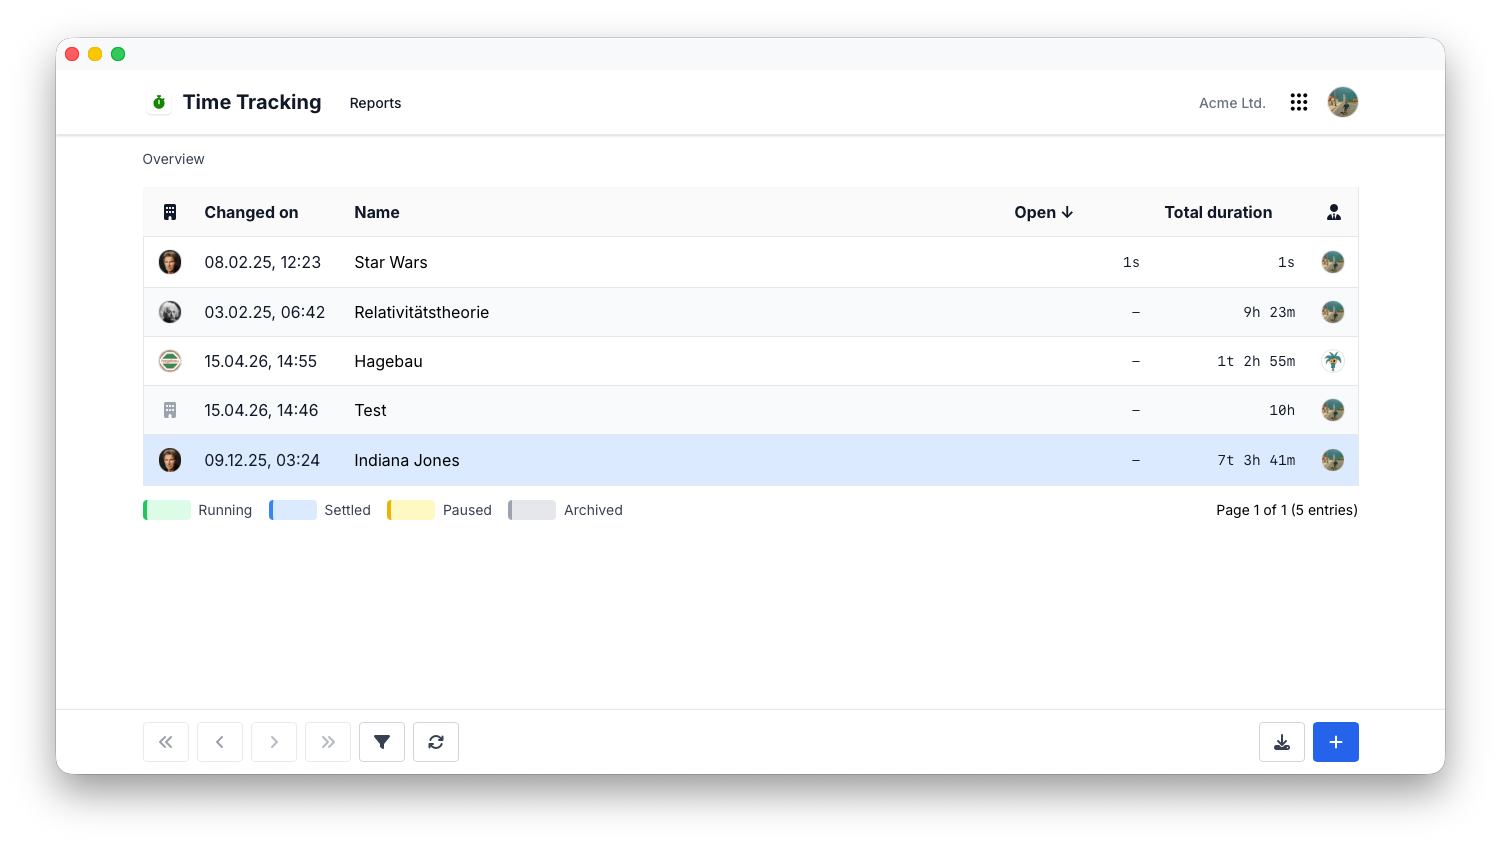Go to the first page
Image resolution: width=1501 pixels, height=848 pixels.
point(166,742)
